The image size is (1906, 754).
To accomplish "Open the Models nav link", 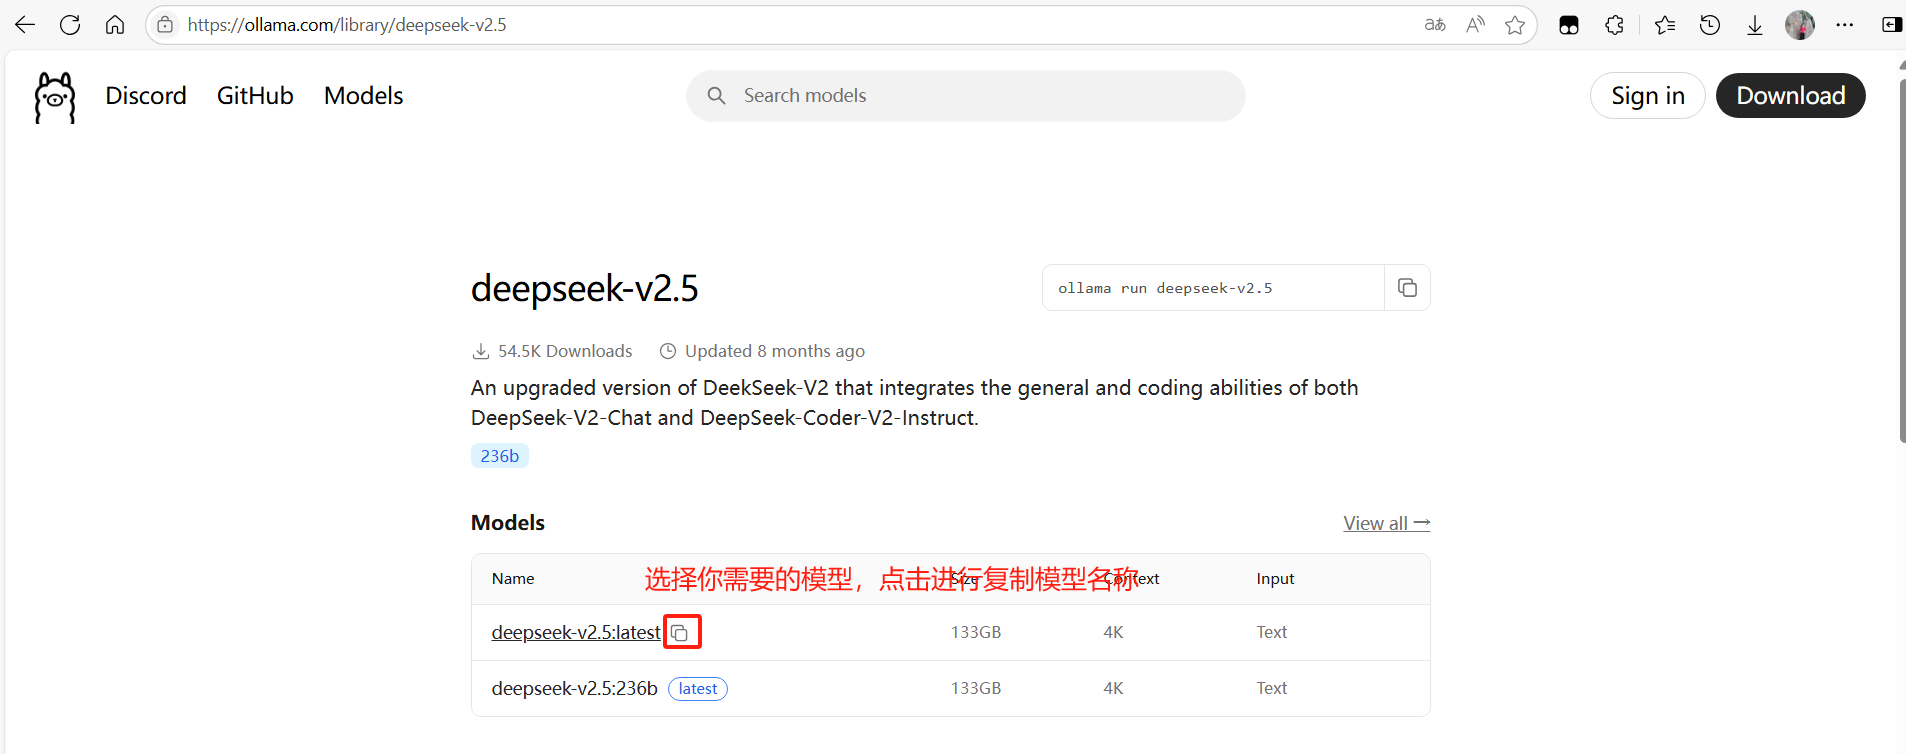I will (x=364, y=96).
